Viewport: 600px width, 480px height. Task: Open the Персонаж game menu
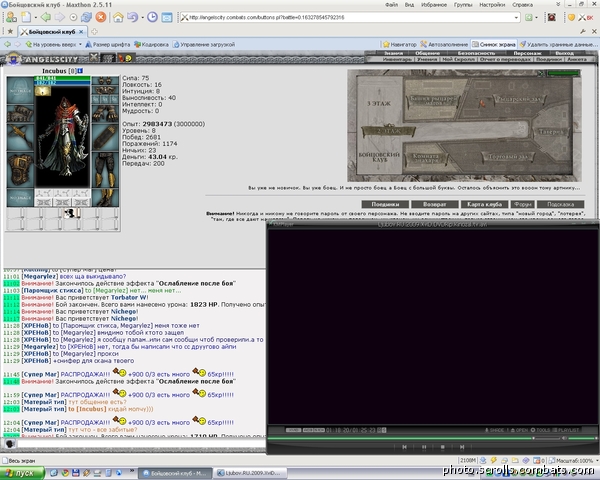[527, 53]
